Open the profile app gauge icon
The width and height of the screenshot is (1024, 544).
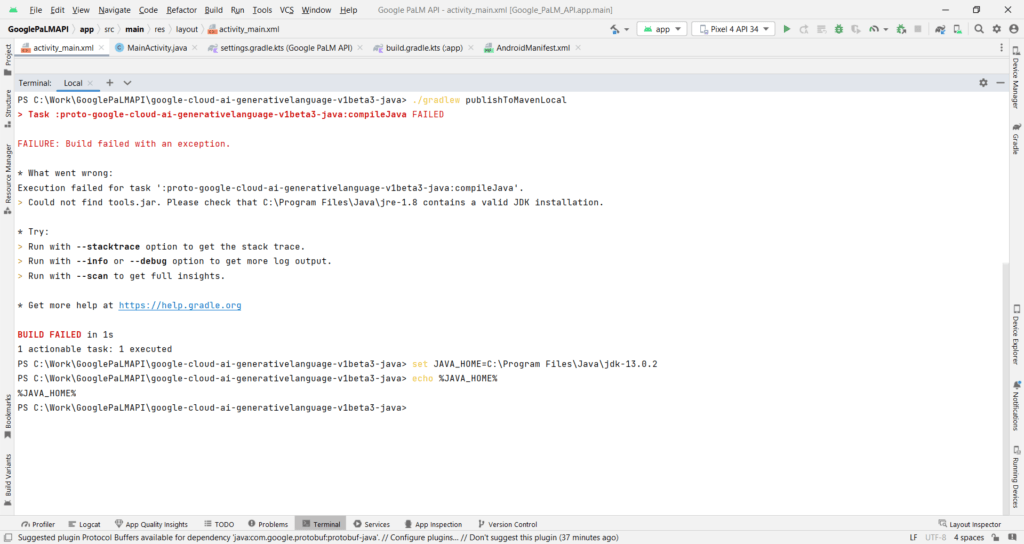pos(874,29)
